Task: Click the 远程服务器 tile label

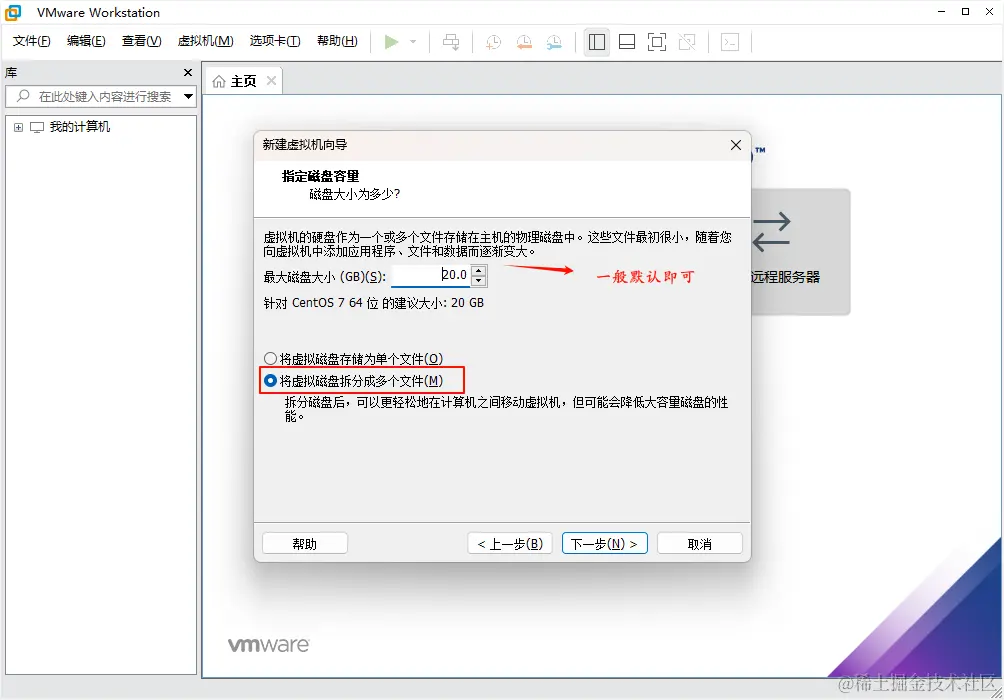Action: click(x=785, y=277)
